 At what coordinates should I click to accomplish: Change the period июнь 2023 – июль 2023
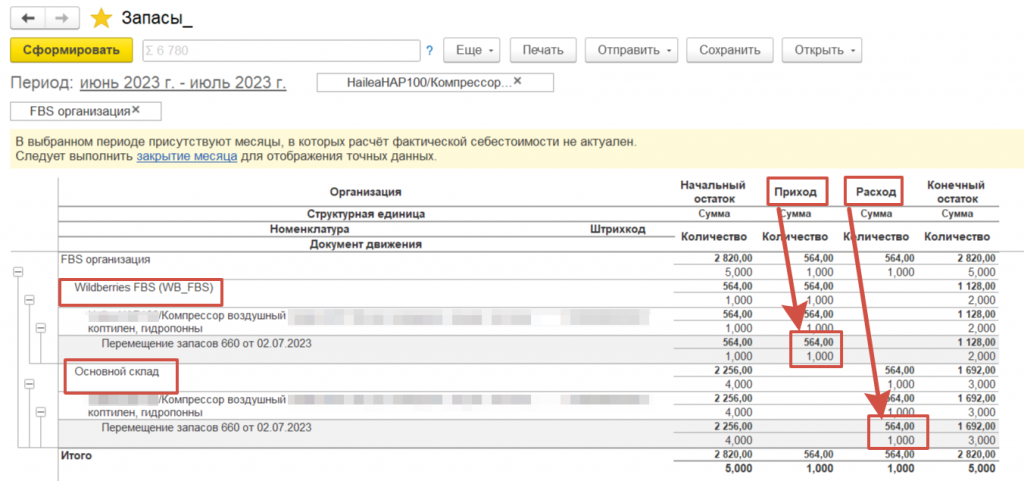182,82
